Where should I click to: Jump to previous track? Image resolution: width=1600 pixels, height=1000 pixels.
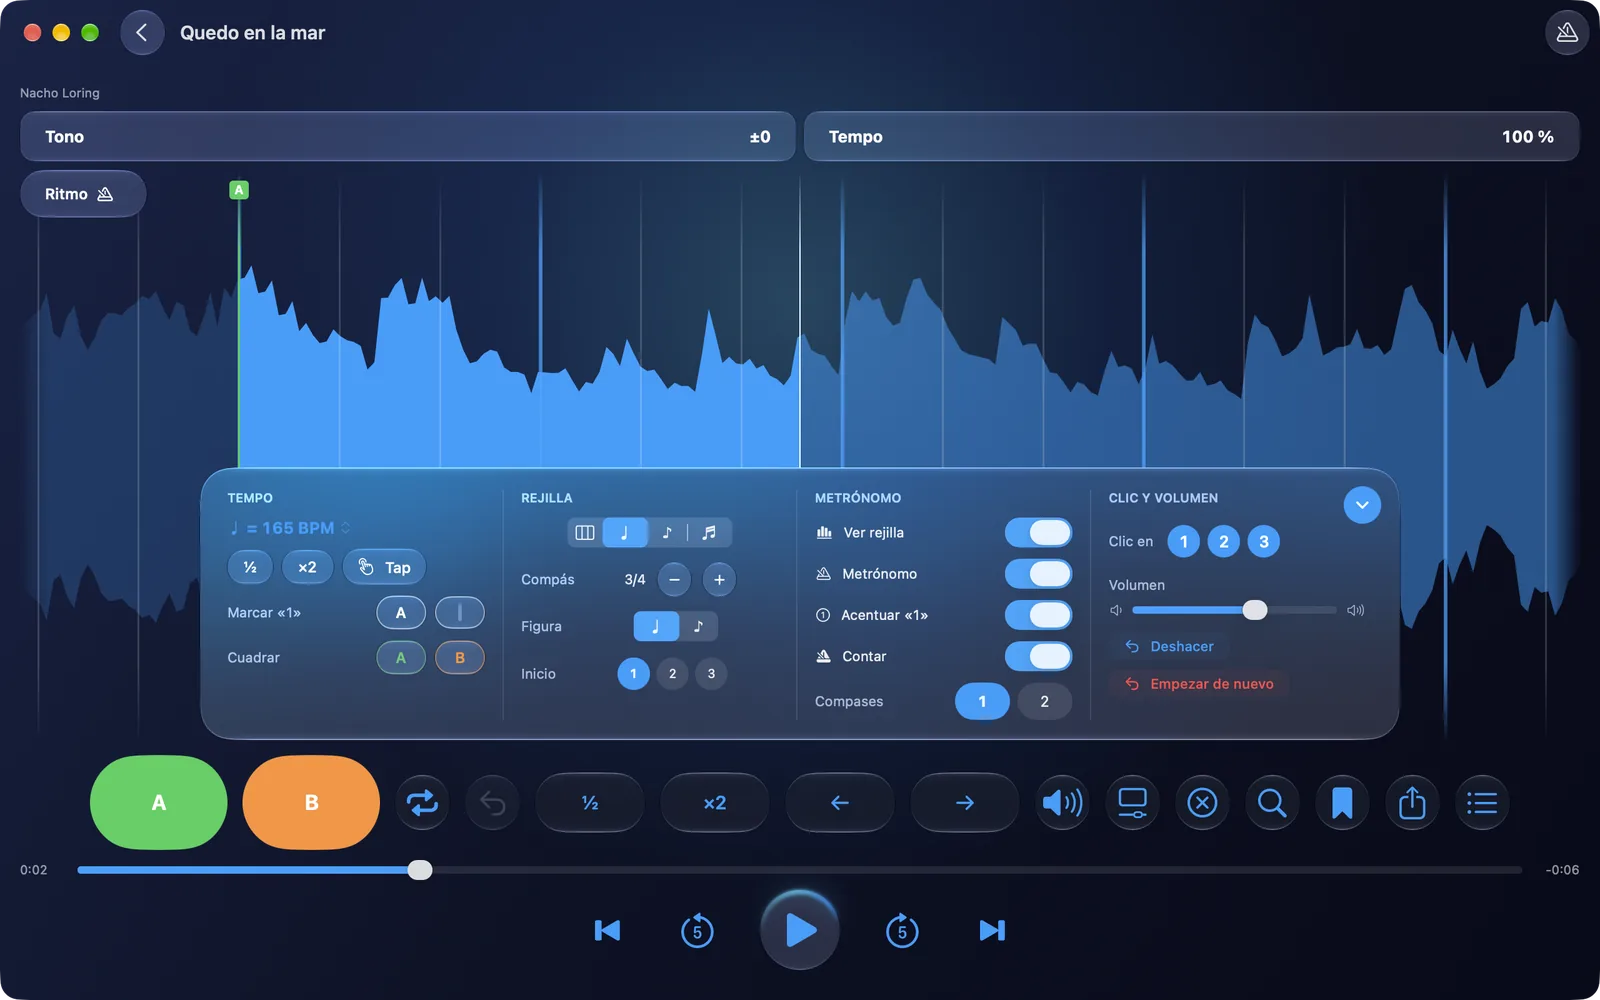[607, 931]
